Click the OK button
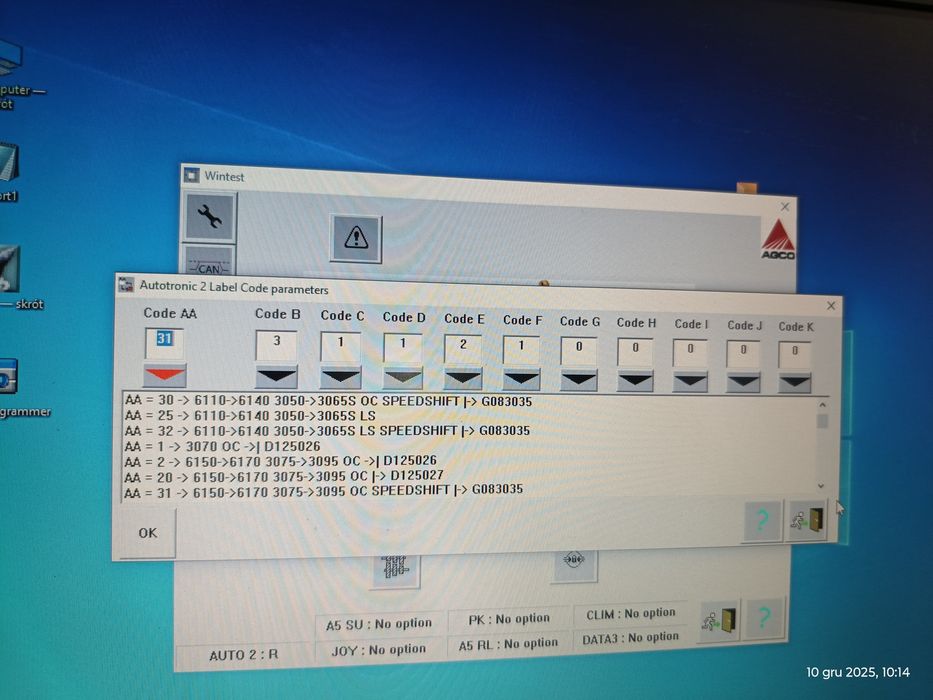The height and width of the screenshot is (700, 933). click(148, 533)
